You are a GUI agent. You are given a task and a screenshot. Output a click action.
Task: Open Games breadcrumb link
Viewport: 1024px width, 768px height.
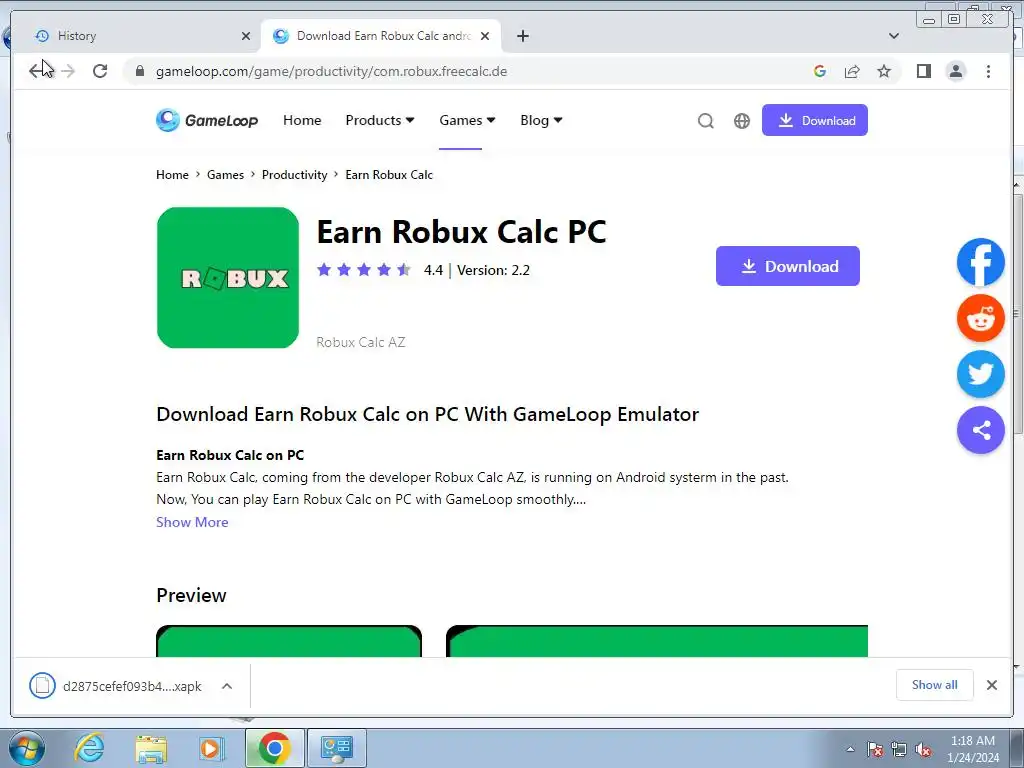coord(225,174)
